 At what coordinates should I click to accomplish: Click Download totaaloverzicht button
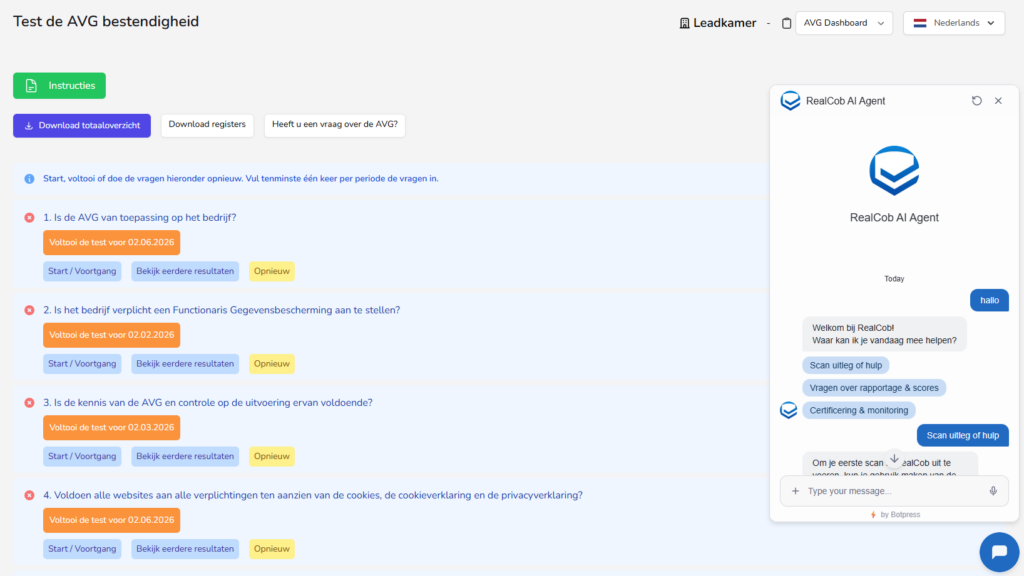(x=82, y=125)
